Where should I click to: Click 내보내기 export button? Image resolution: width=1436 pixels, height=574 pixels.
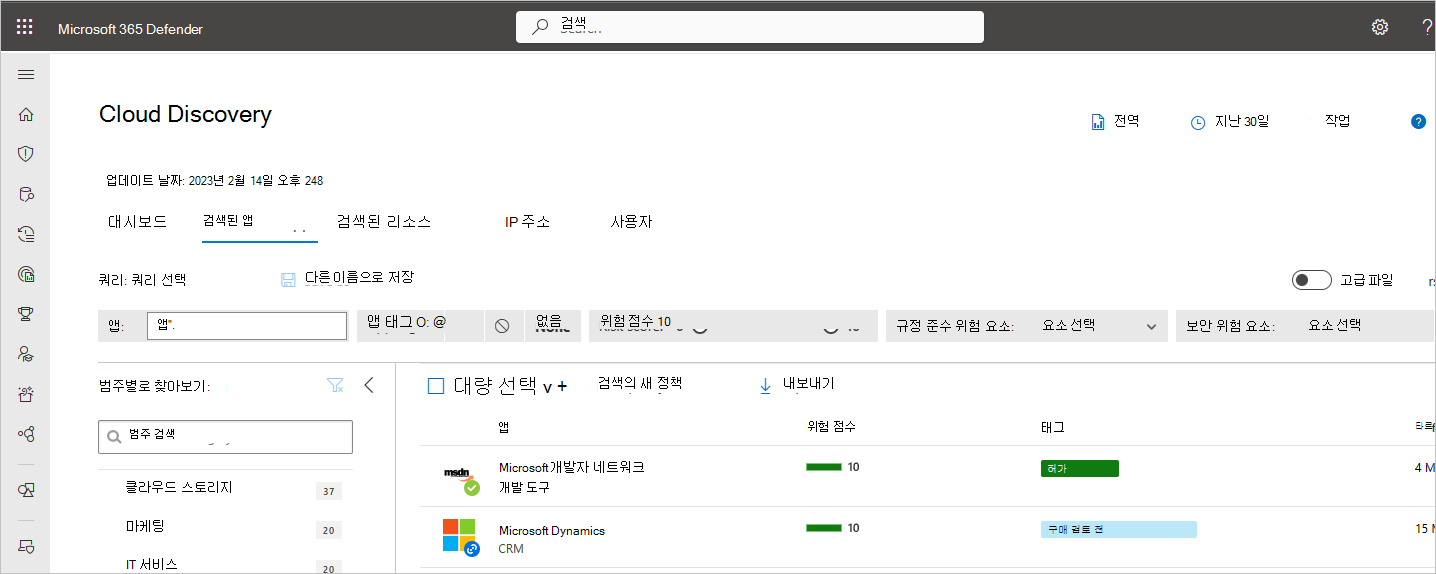[808, 384]
